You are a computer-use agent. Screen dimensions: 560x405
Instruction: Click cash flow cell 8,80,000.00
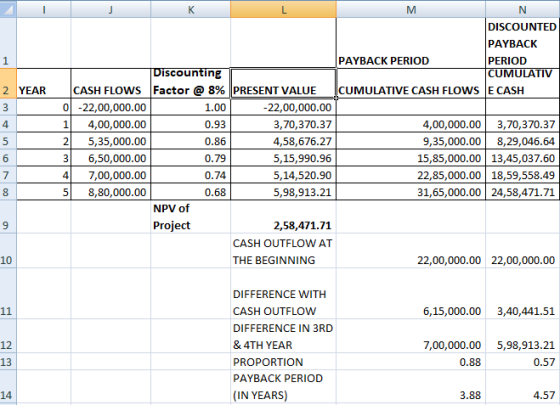tap(111, 192)
